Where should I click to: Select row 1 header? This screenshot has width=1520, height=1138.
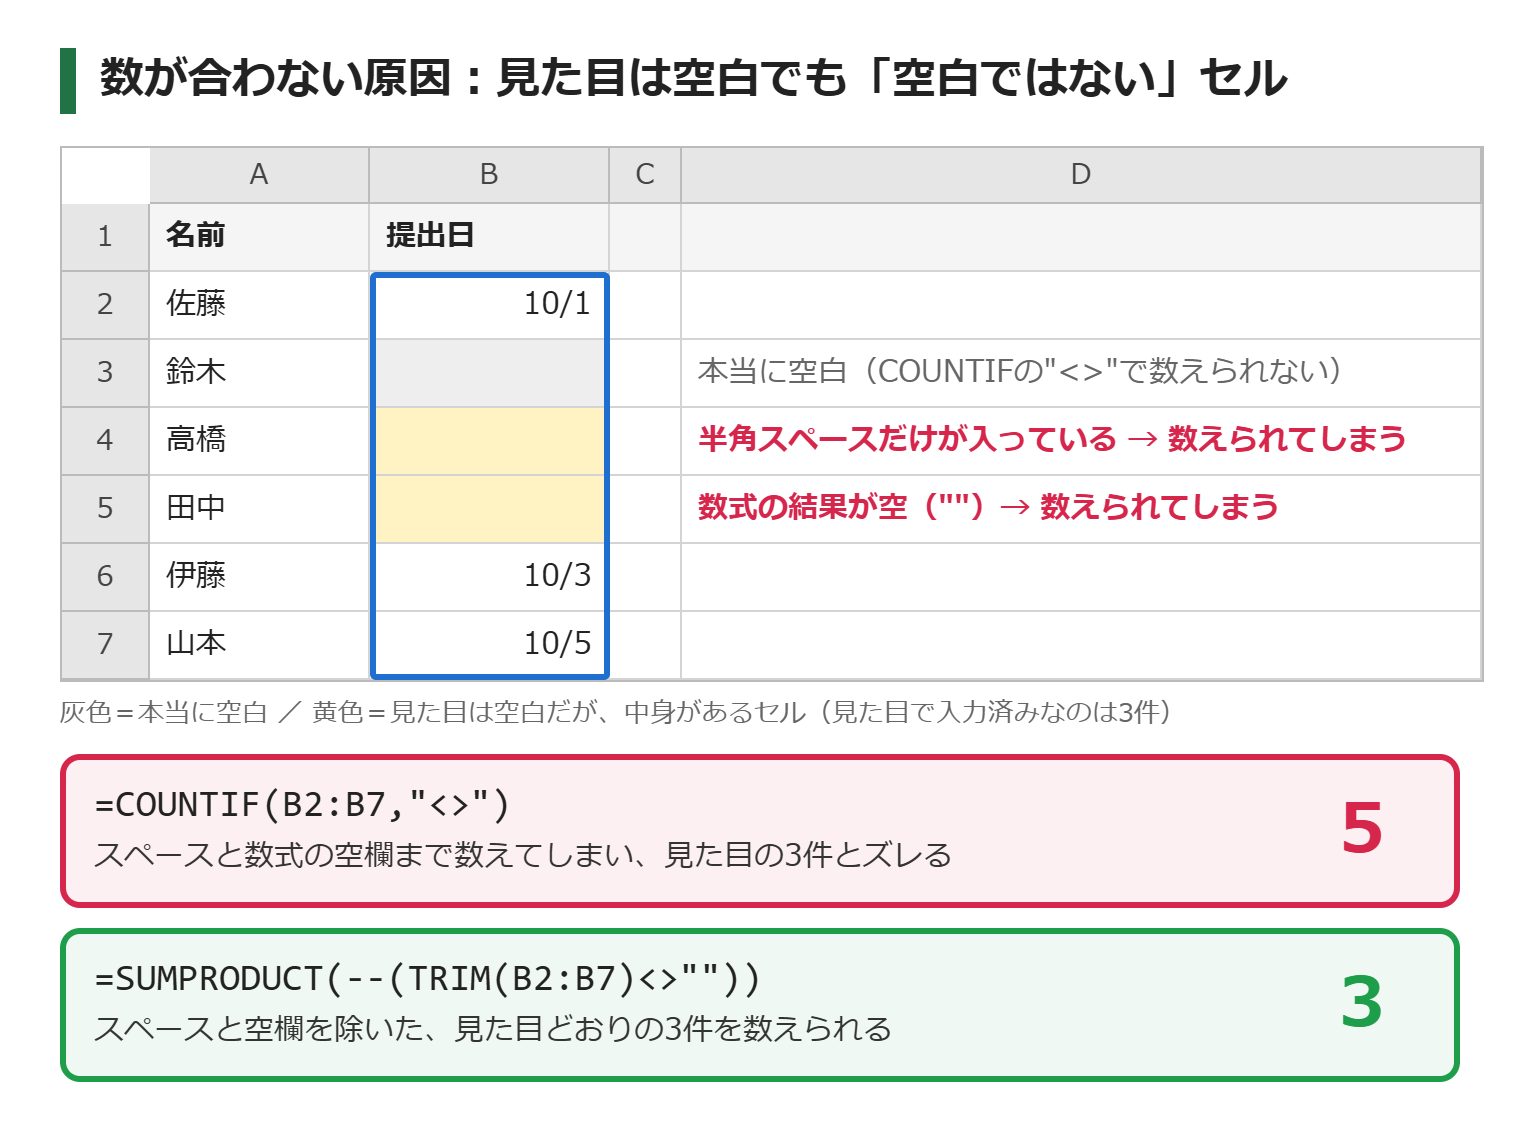coord(105,237)
